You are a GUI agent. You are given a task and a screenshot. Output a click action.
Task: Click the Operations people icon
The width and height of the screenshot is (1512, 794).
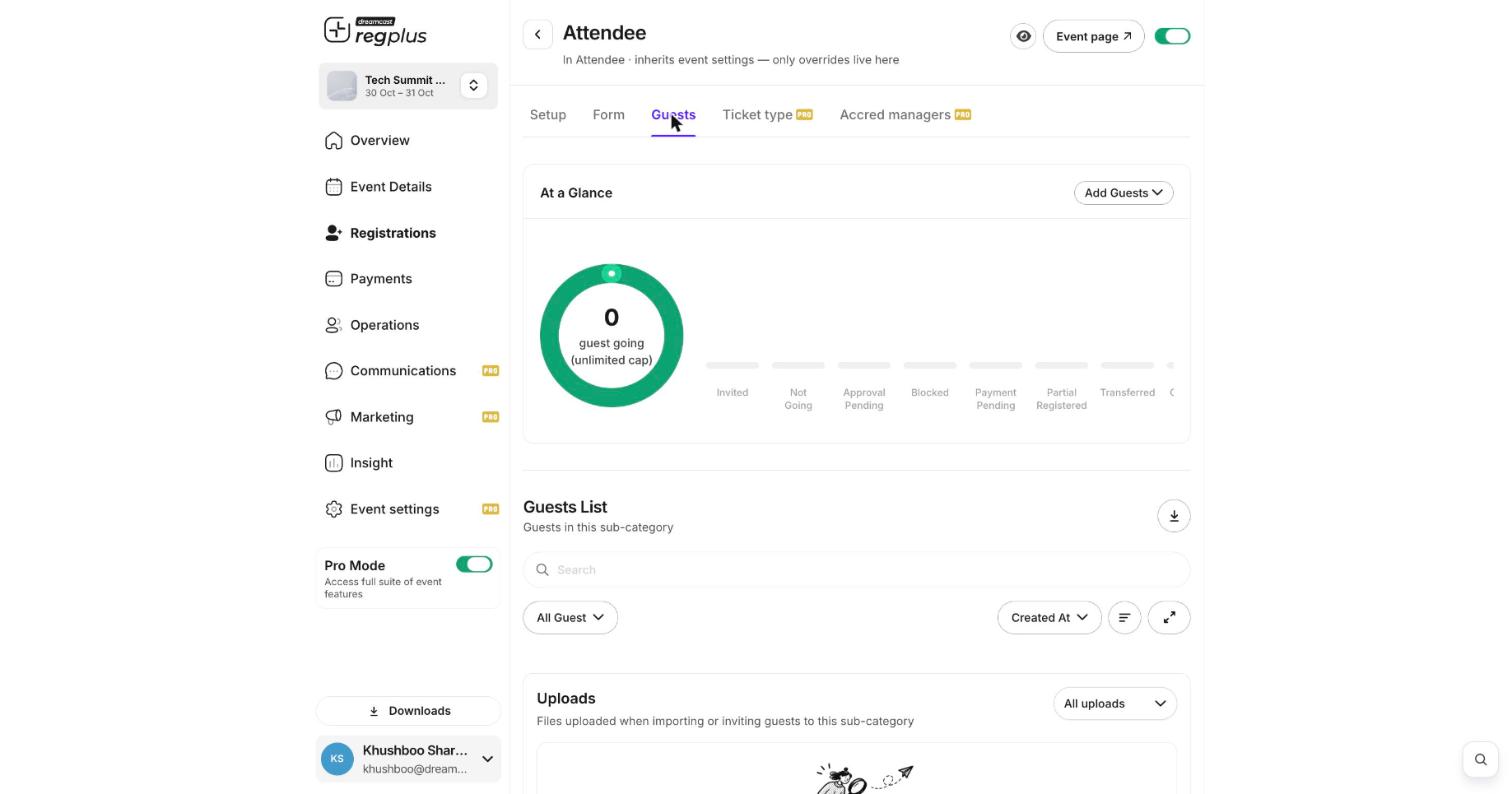pos(334,325)
